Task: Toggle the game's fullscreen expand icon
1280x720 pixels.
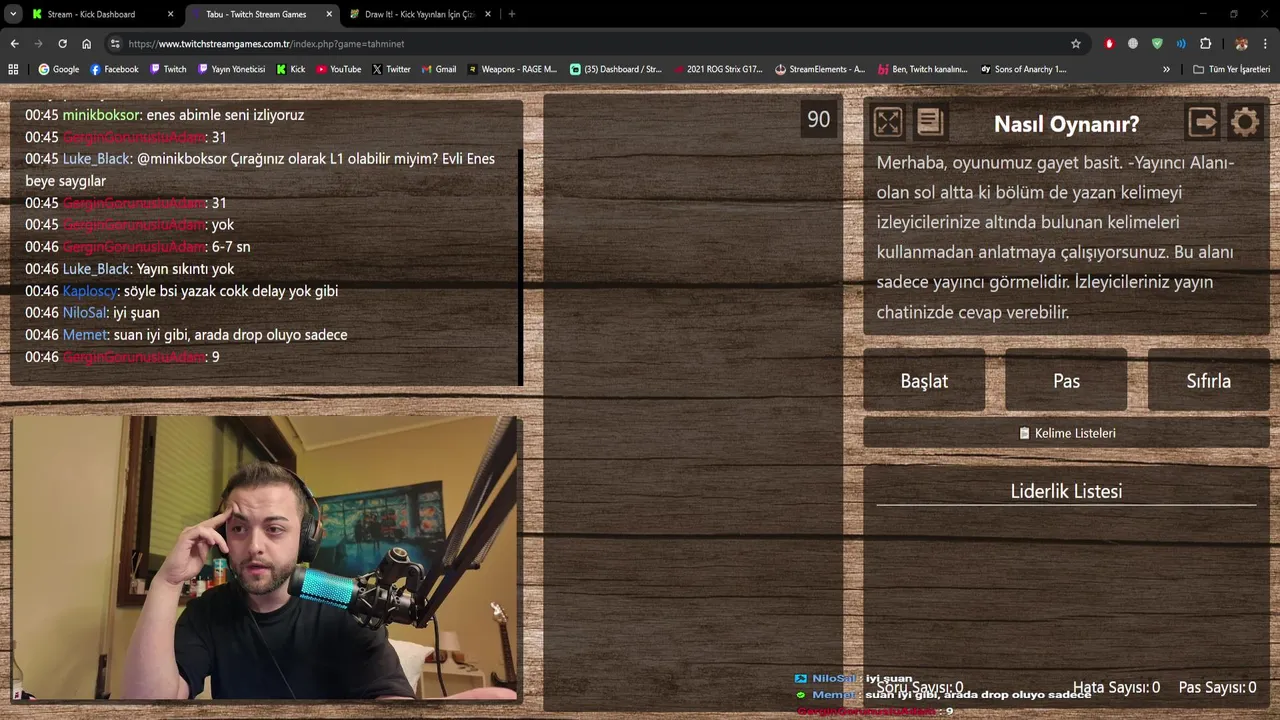Action: click(x=887, y=122)
